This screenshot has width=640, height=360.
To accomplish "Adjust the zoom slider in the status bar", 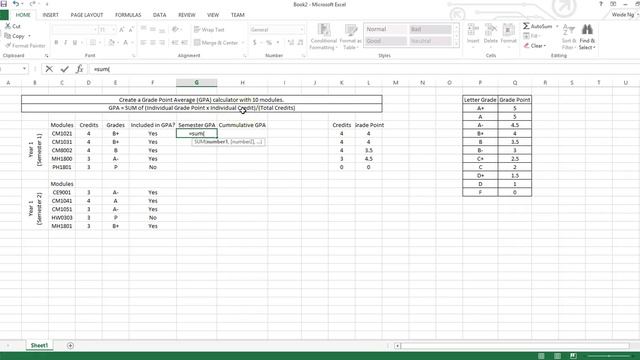I will click(x=609, y=356).
